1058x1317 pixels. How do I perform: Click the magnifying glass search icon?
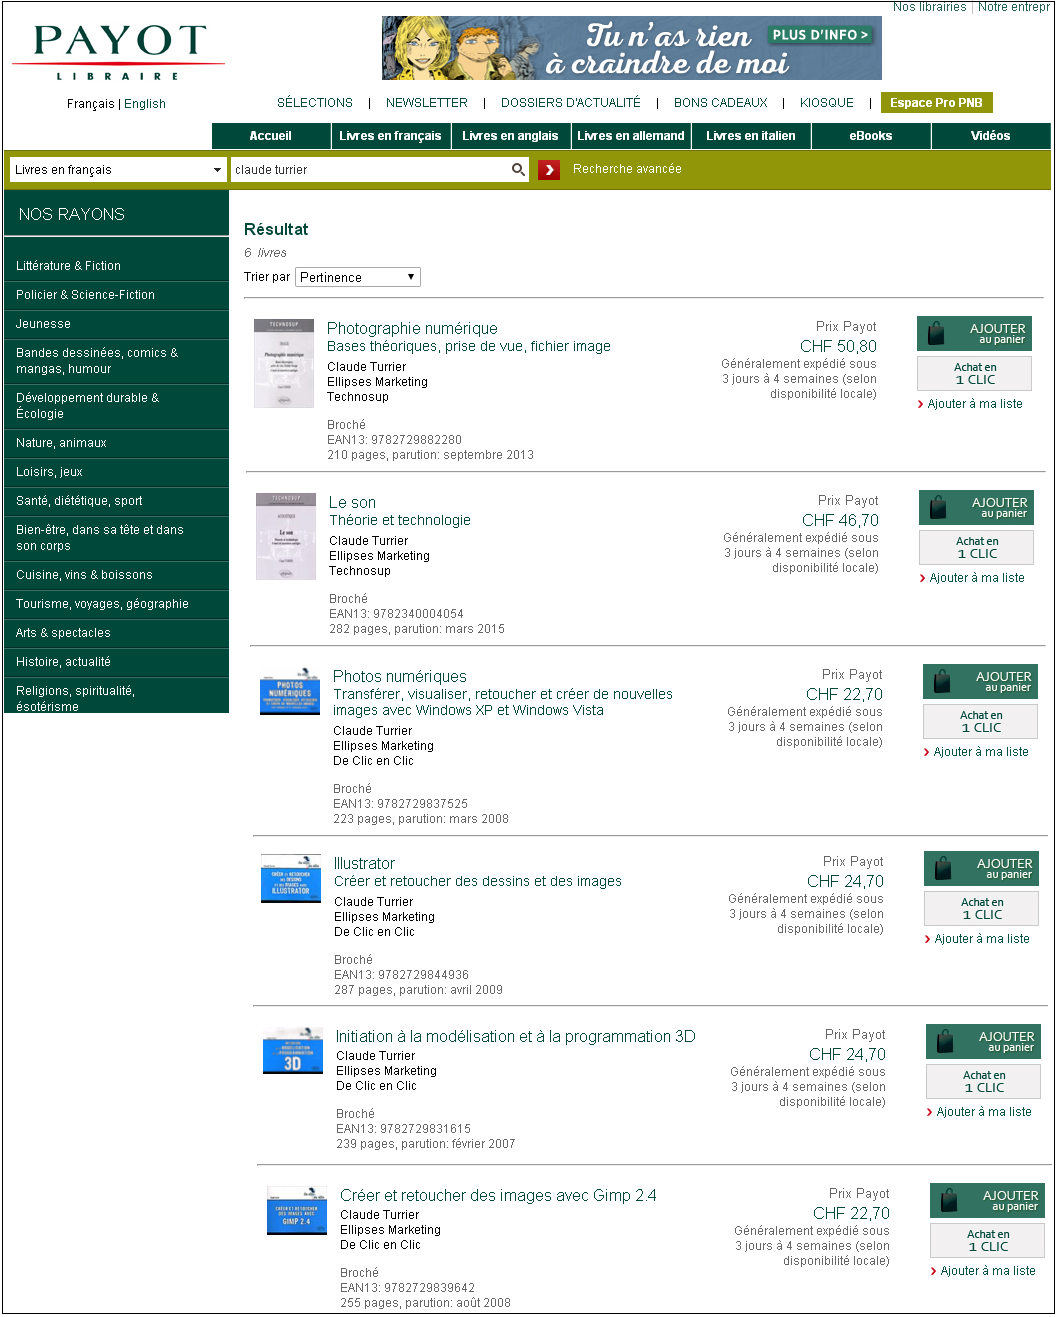(x=518, y=170)
